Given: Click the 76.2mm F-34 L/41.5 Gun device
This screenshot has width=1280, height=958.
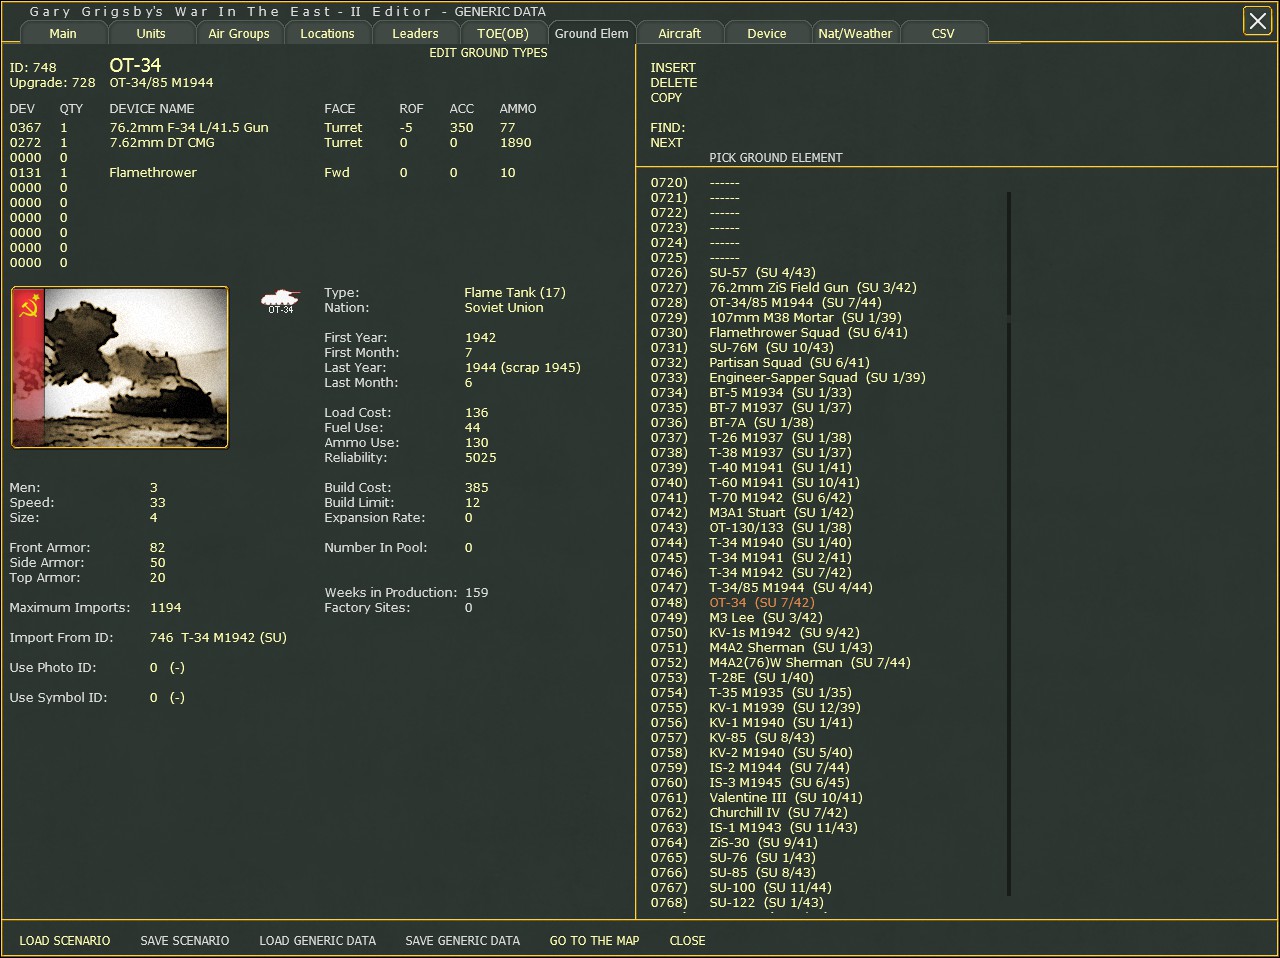Looking at the screenshot, I should (x=189, y=128).
